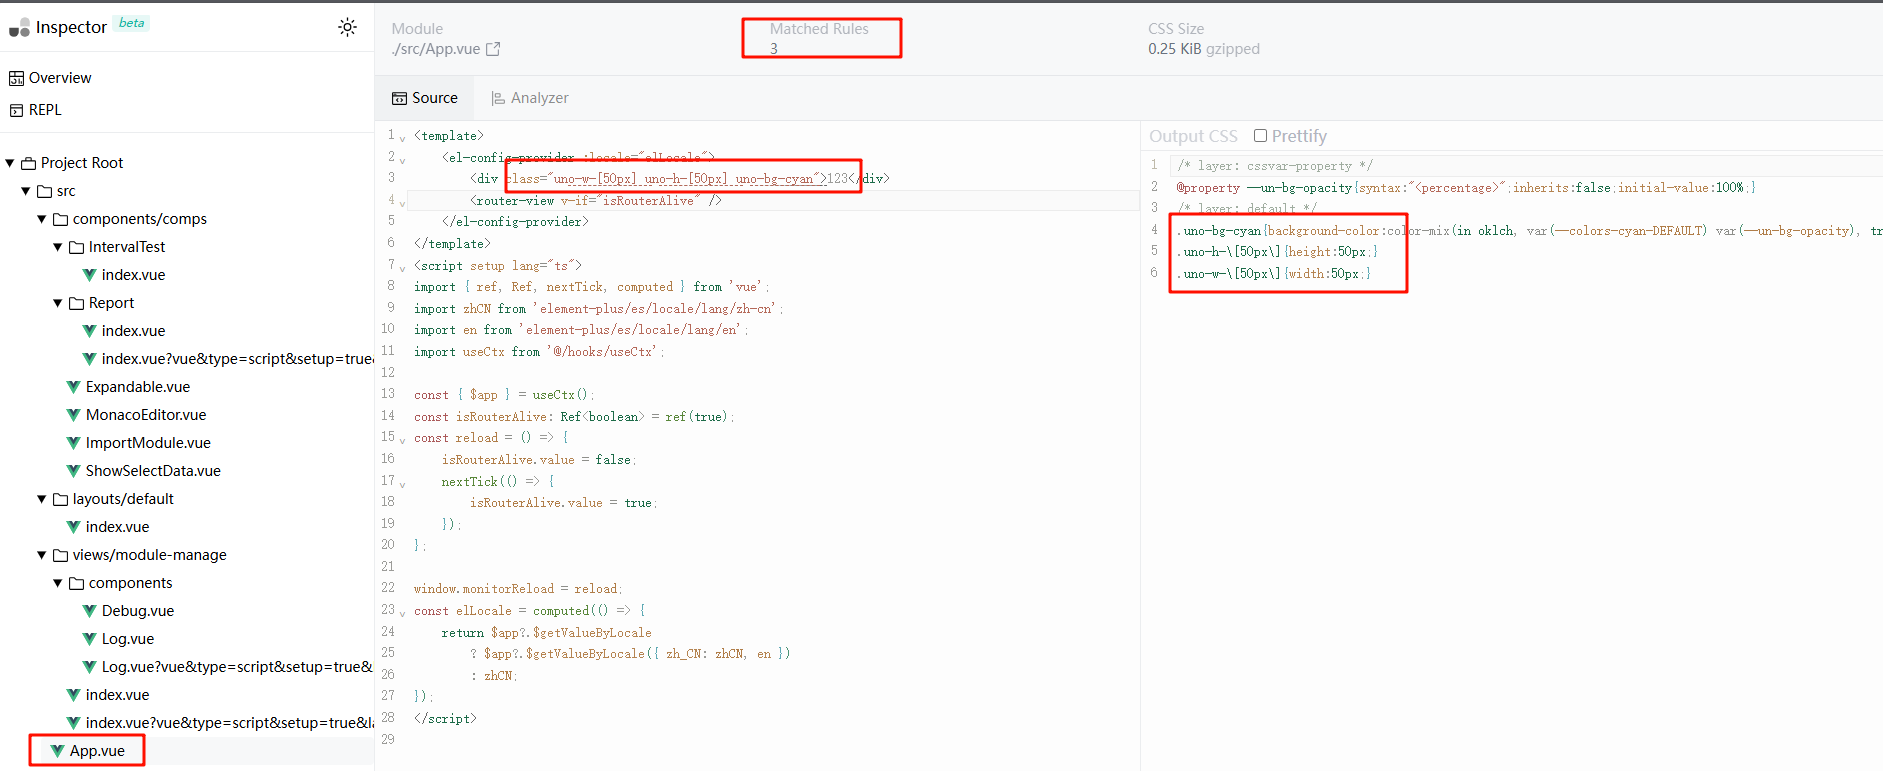Click the beta badge next to Inspector
This screenshot has height=771, width=1883.
point(132,23)
